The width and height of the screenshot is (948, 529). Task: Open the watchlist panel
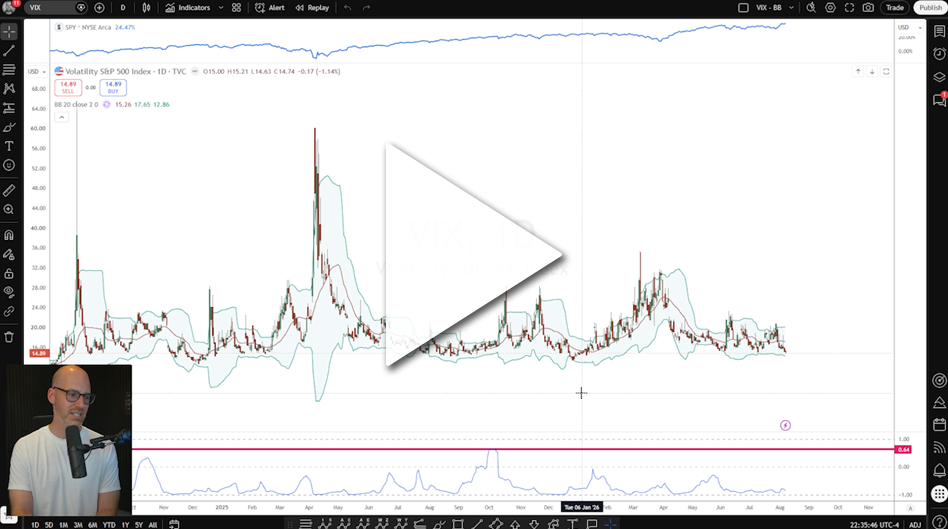(x=939, y=31)
